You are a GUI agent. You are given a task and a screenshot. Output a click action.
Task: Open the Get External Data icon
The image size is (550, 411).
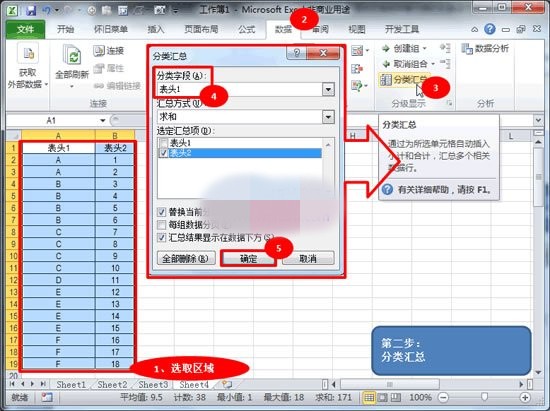pos(28,54)
